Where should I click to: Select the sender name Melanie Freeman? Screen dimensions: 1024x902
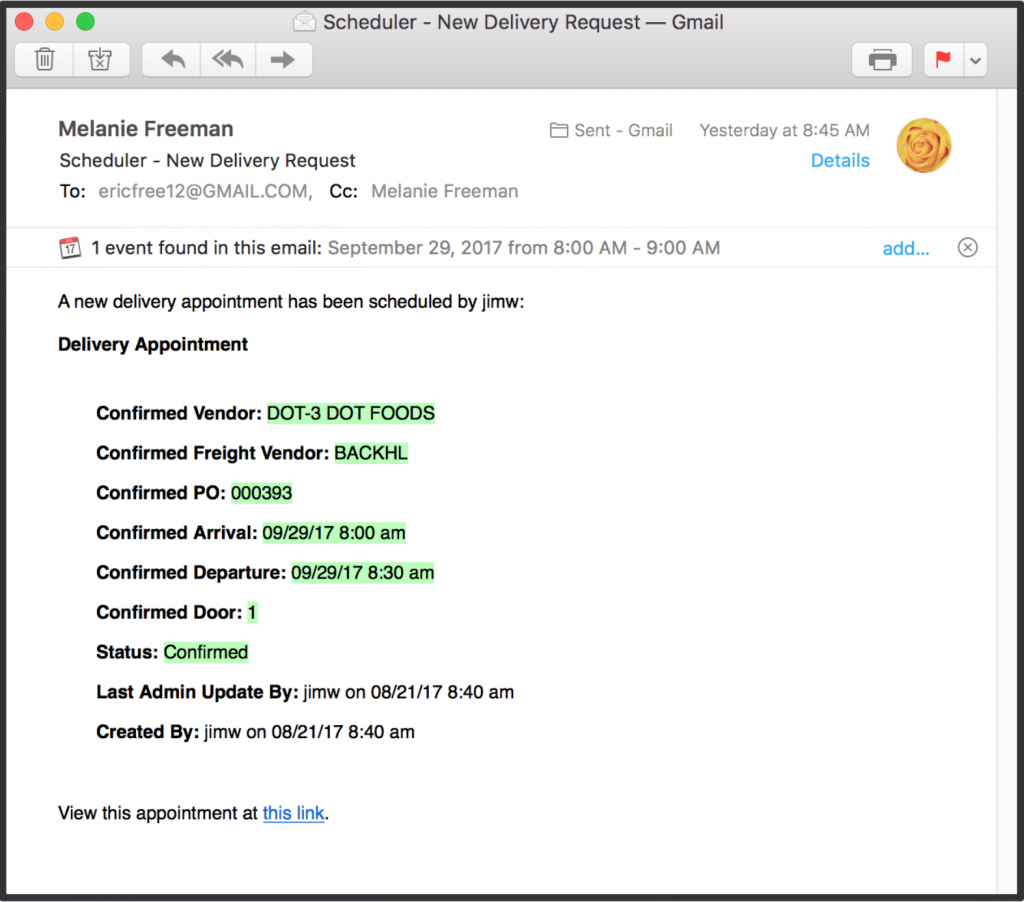coord(145,128)
